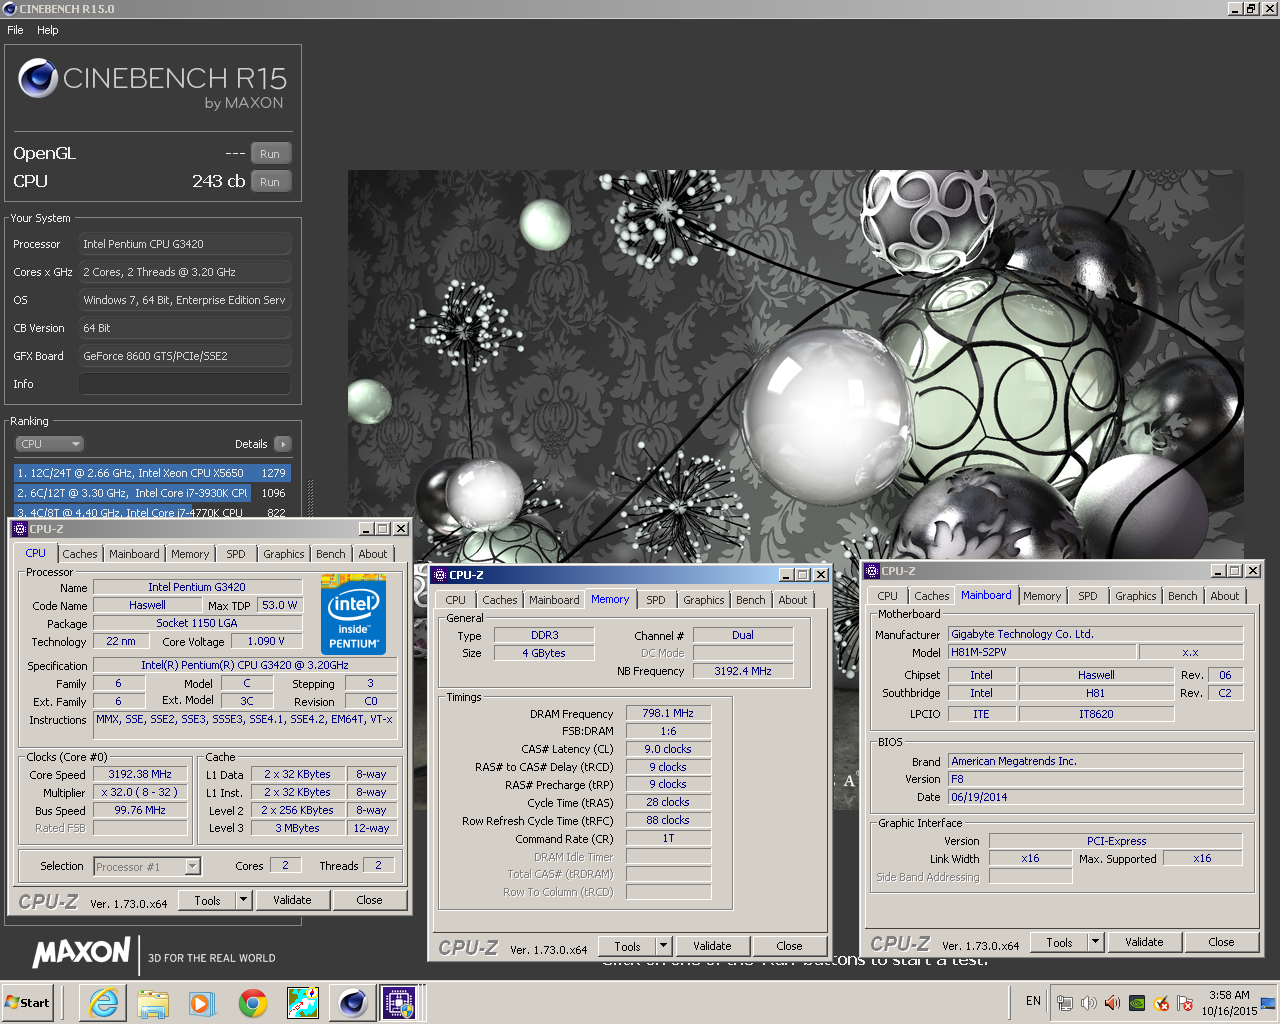Launch Google Chrome from the taskbar
Viewport: 1280px width, 1024px height.
pyautogui.click(x=252, y=1002)
